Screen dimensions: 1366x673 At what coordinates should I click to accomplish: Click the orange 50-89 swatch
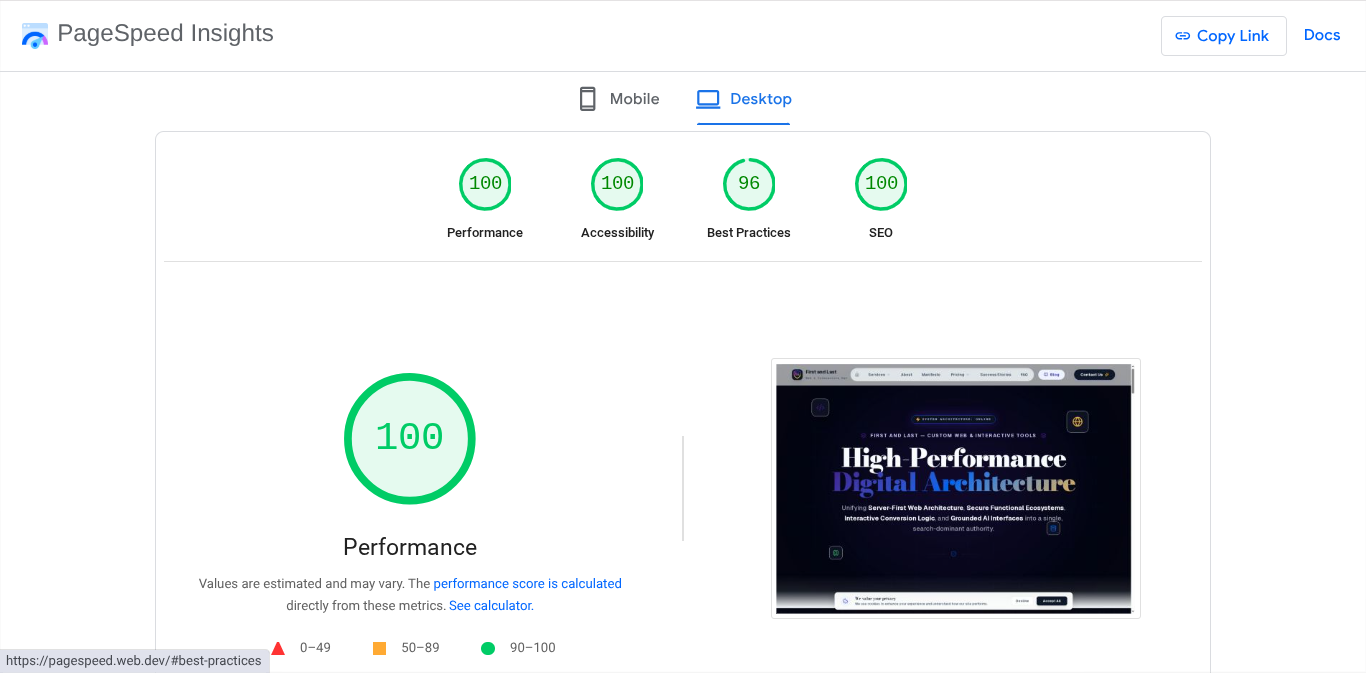point(379,648)
